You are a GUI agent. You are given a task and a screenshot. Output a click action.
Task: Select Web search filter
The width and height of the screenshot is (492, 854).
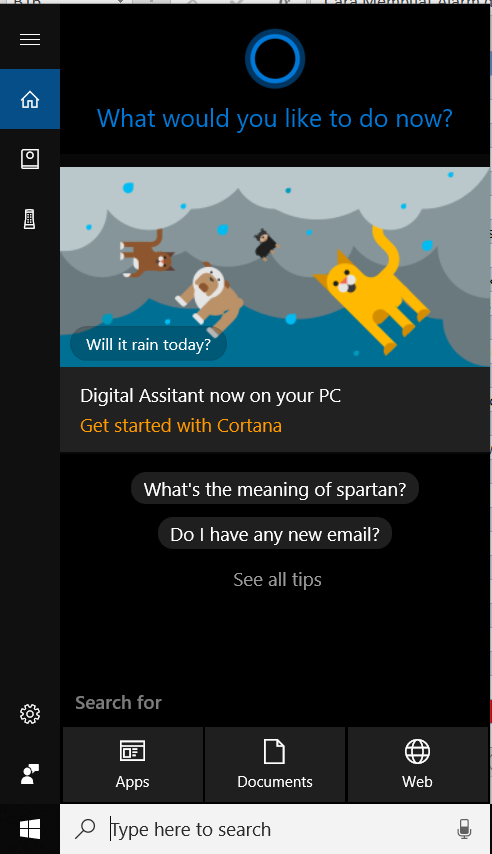click(x=418, y=764)
